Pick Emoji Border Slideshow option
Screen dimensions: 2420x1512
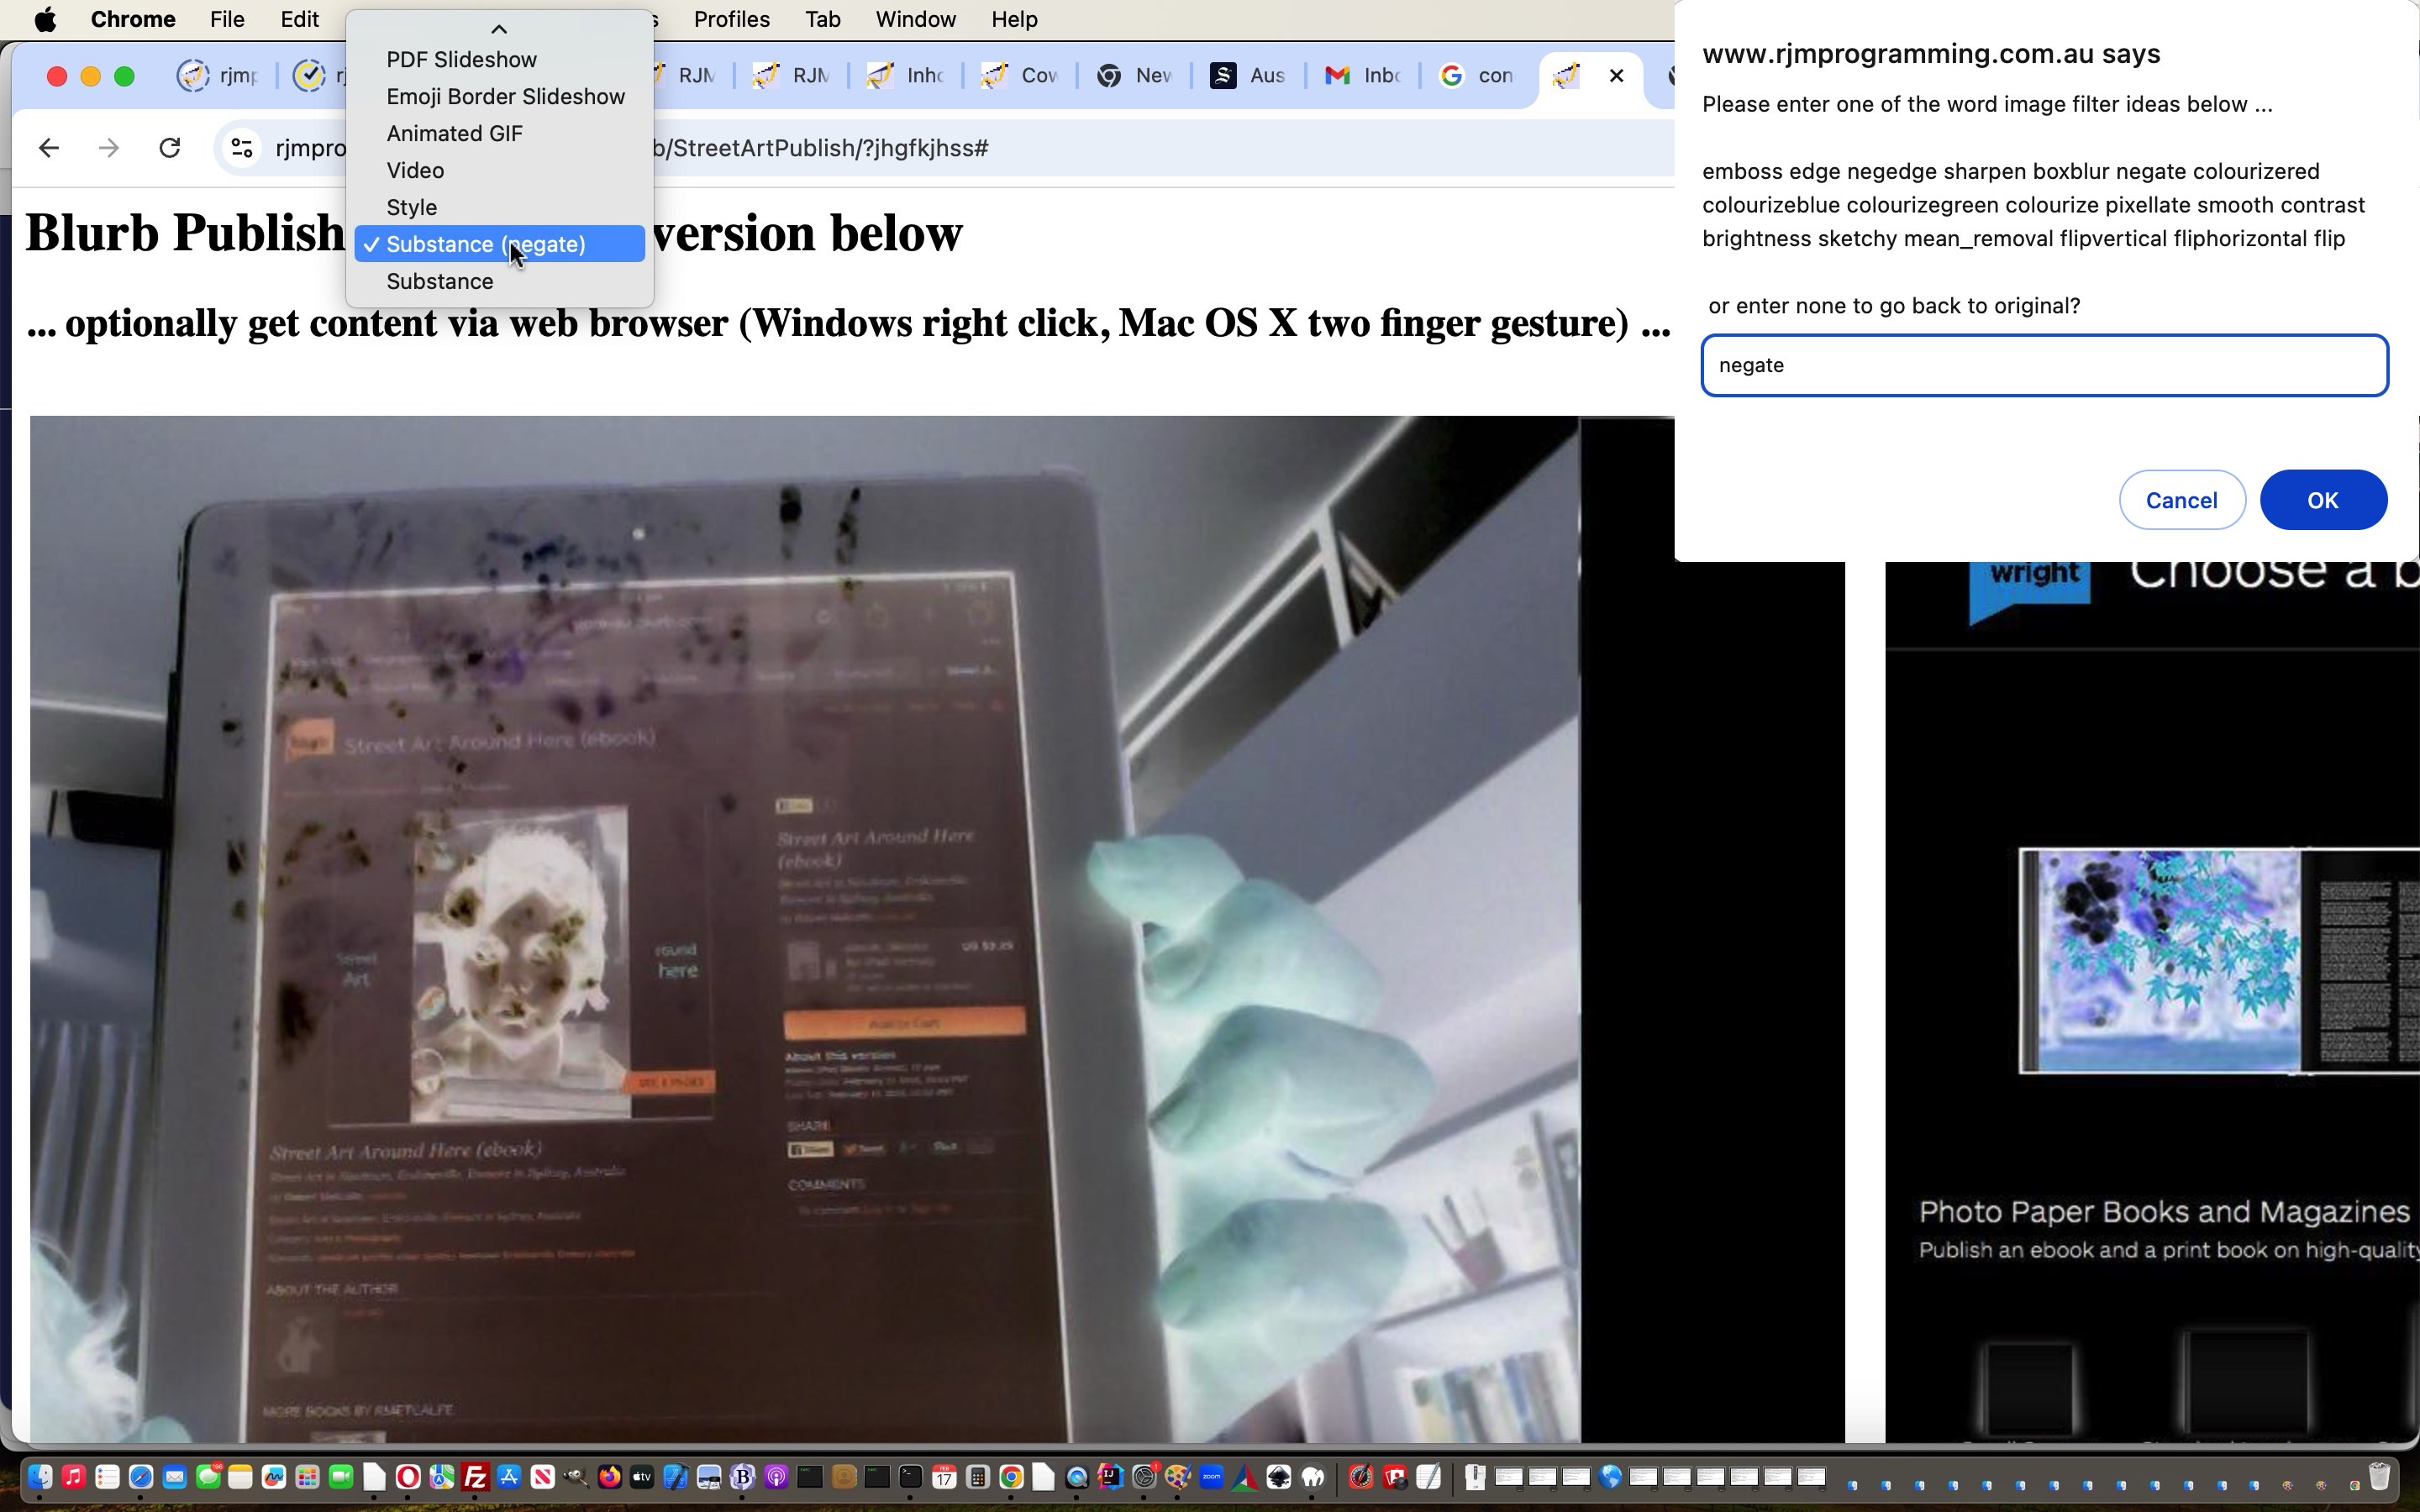tap(505, 97)
